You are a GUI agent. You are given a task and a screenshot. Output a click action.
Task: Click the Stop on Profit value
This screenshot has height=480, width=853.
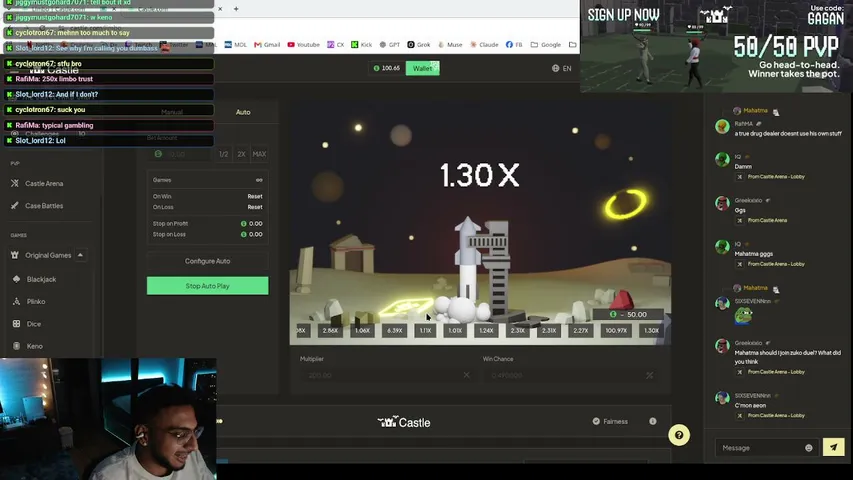click(x=252, y=224)
